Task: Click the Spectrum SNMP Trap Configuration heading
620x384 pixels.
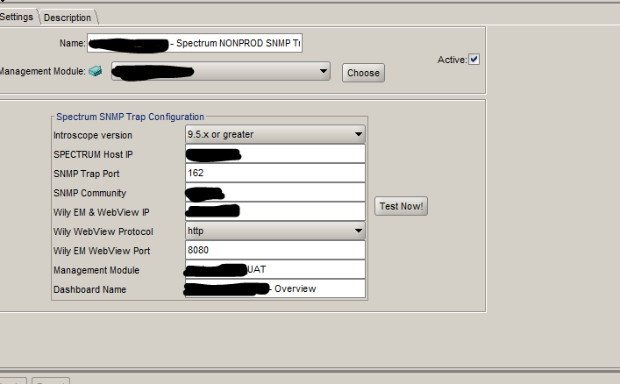Action: tap(130, 117)
